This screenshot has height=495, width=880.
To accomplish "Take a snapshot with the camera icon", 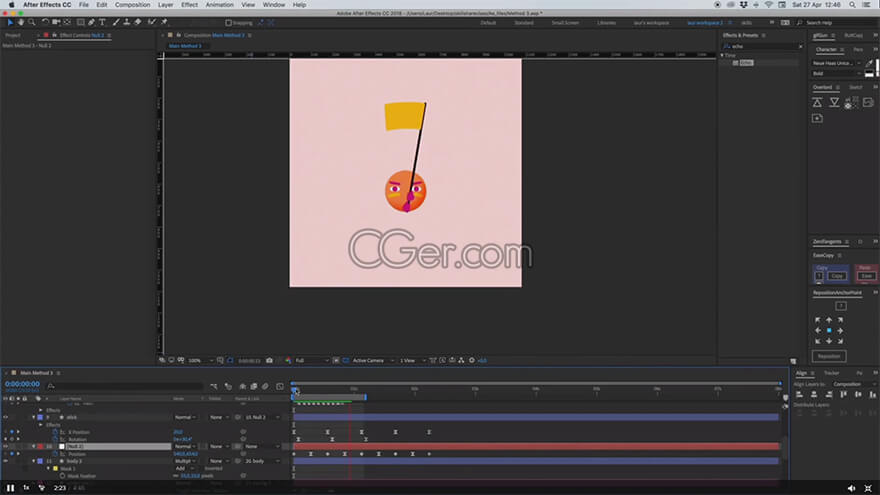I will (x=269, y=360).
